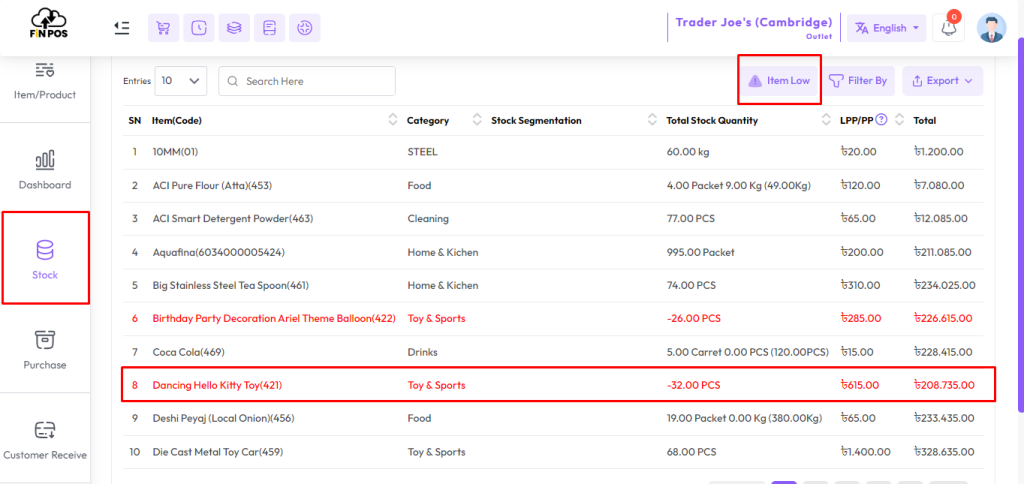
Task: Select the 10MM(01) item row
Action: 553,152
